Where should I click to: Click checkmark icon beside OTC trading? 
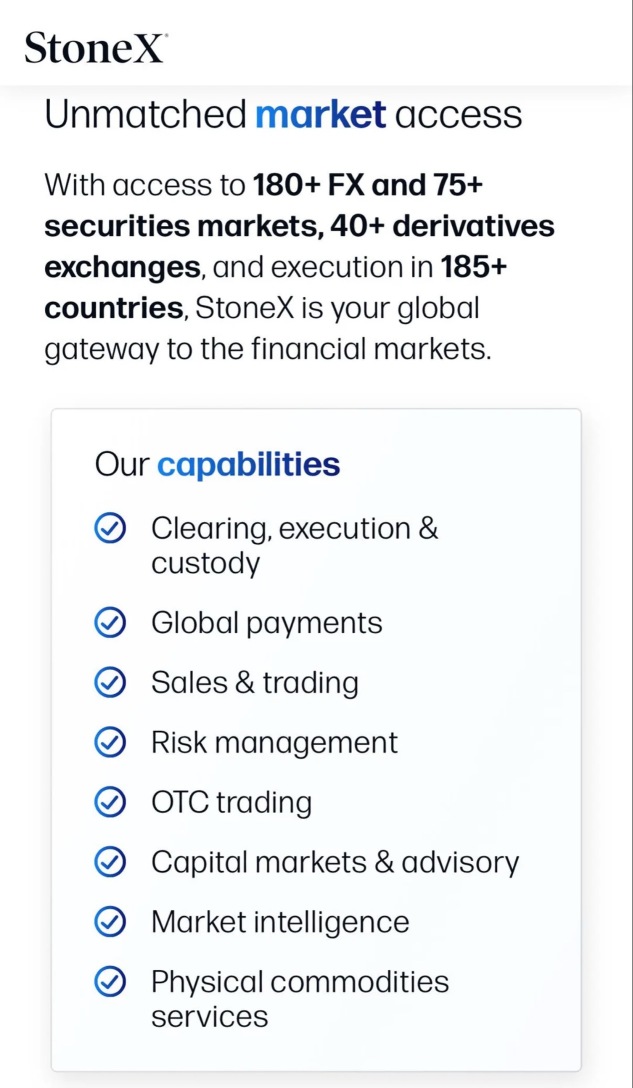(x=109, y=802)
